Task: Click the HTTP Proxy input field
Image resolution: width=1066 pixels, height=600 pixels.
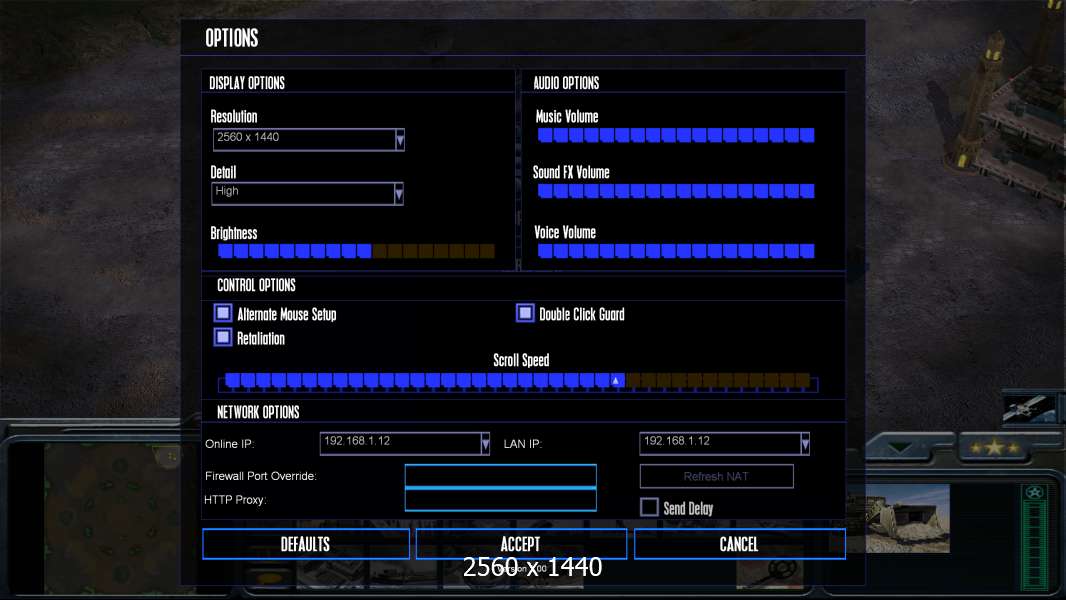Action: pos(500,500)
